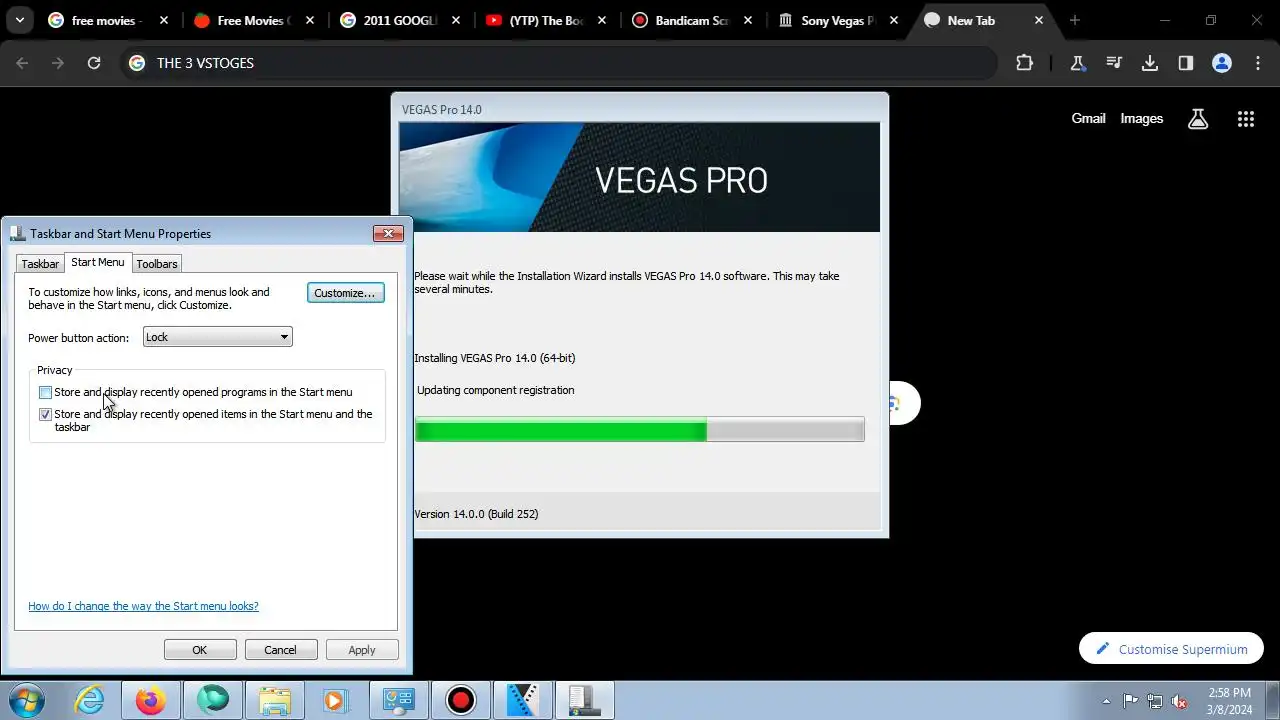Open Windows Media Player on taskbar

(335, 700)
